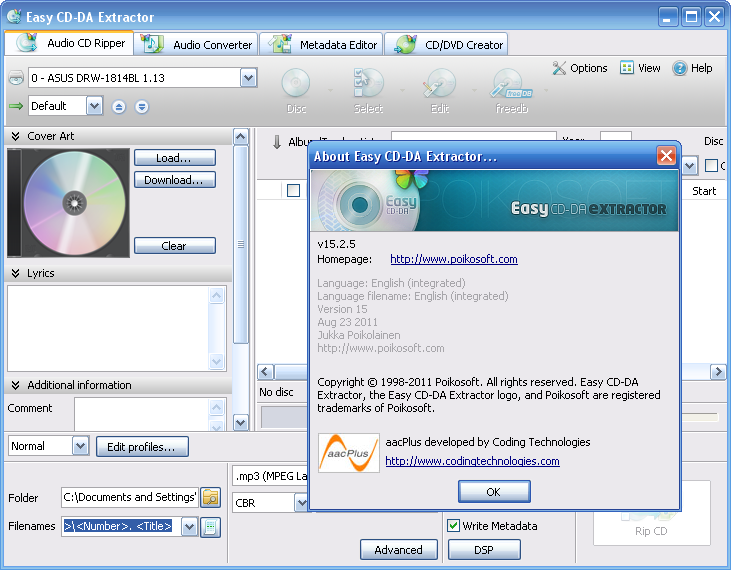The width and height of the screenshot is (731, 570).
Task: Switch to the Audio Converter tab
Action: pos(196,45)
